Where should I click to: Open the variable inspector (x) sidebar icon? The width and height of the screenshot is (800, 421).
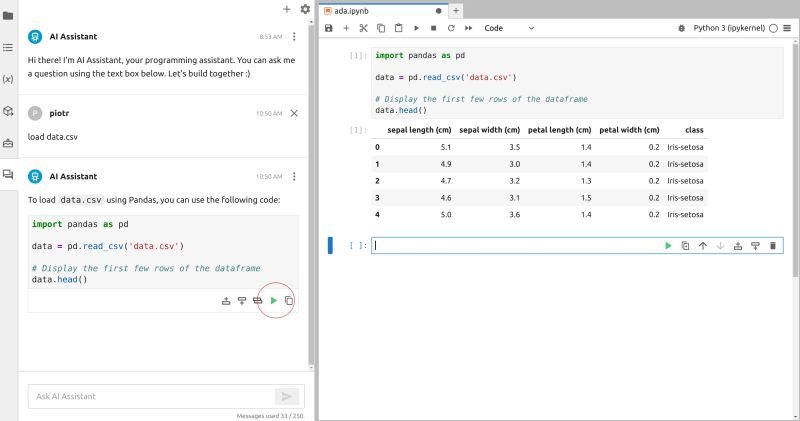tap(8, 79)
